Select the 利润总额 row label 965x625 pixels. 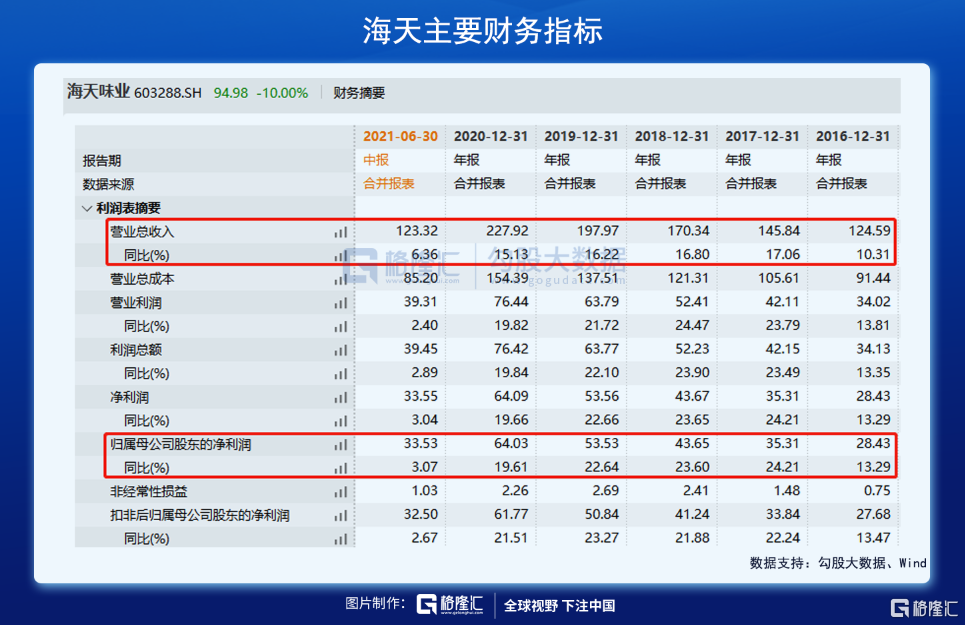click(x=136, y=350)
